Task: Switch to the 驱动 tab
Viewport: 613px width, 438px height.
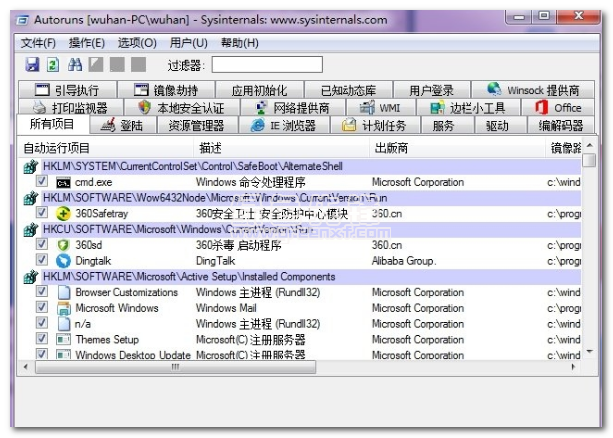Action: click(501, 126)
